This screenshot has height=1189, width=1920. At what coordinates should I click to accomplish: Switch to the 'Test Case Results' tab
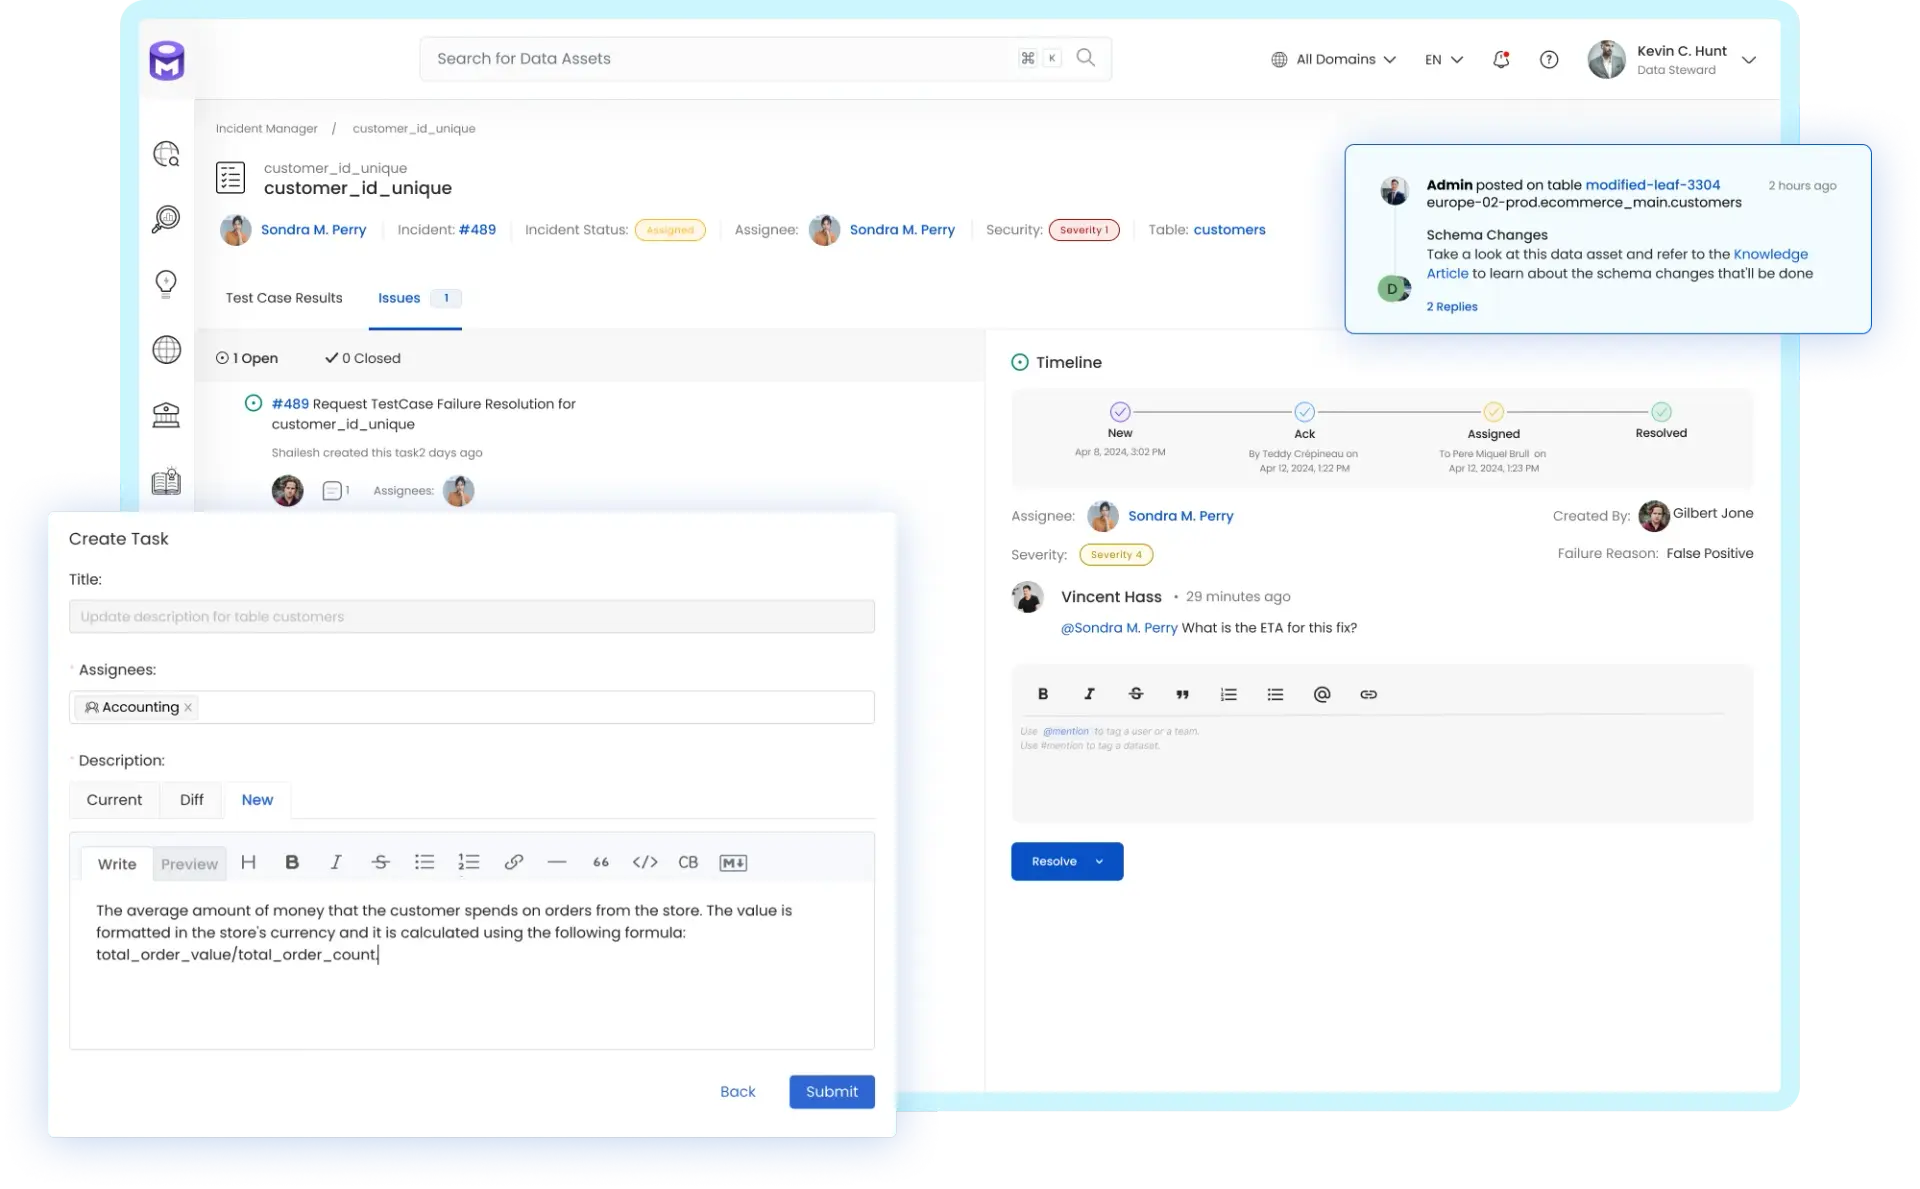tap(284, 296)
